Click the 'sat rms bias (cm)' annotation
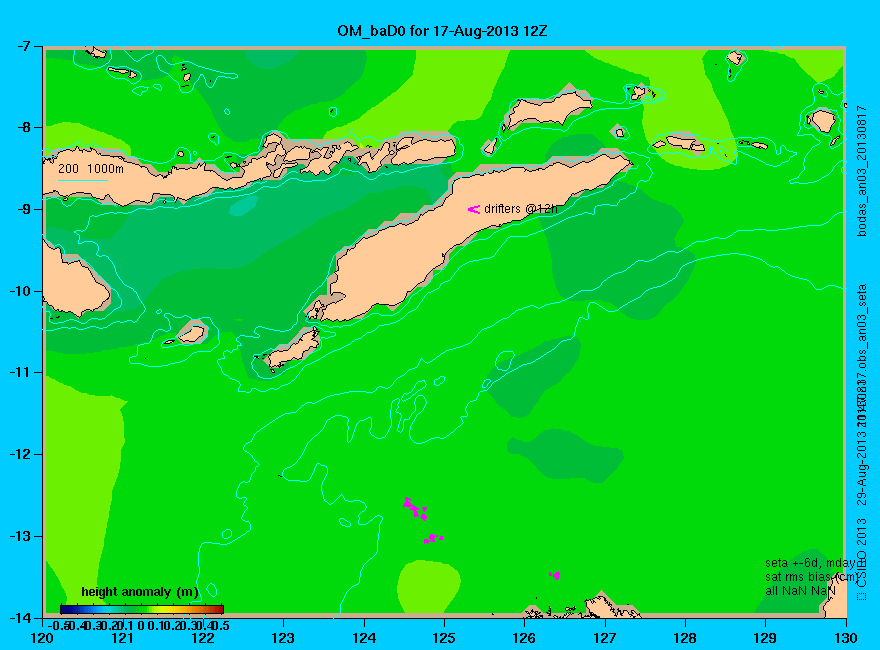The width and height of the screenshot is (880, 650). [x=812, y=577]
